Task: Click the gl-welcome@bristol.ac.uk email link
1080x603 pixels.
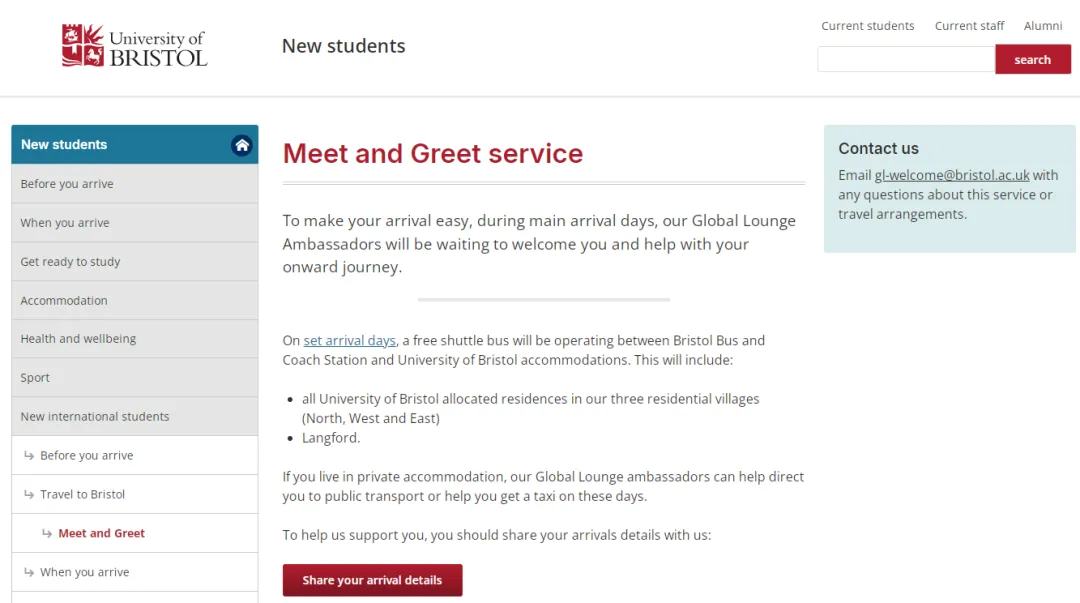Action: (952, 175)
